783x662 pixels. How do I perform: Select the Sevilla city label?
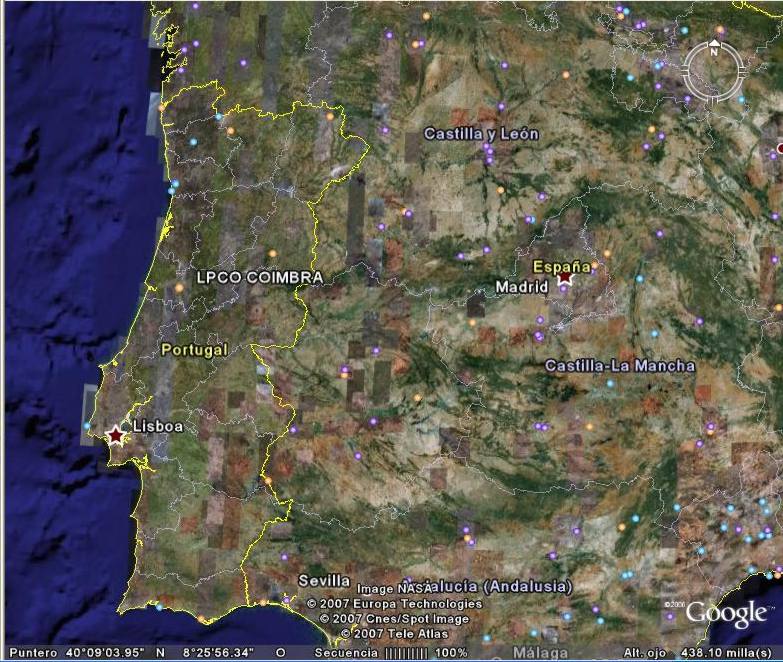(x=324, y=581)
